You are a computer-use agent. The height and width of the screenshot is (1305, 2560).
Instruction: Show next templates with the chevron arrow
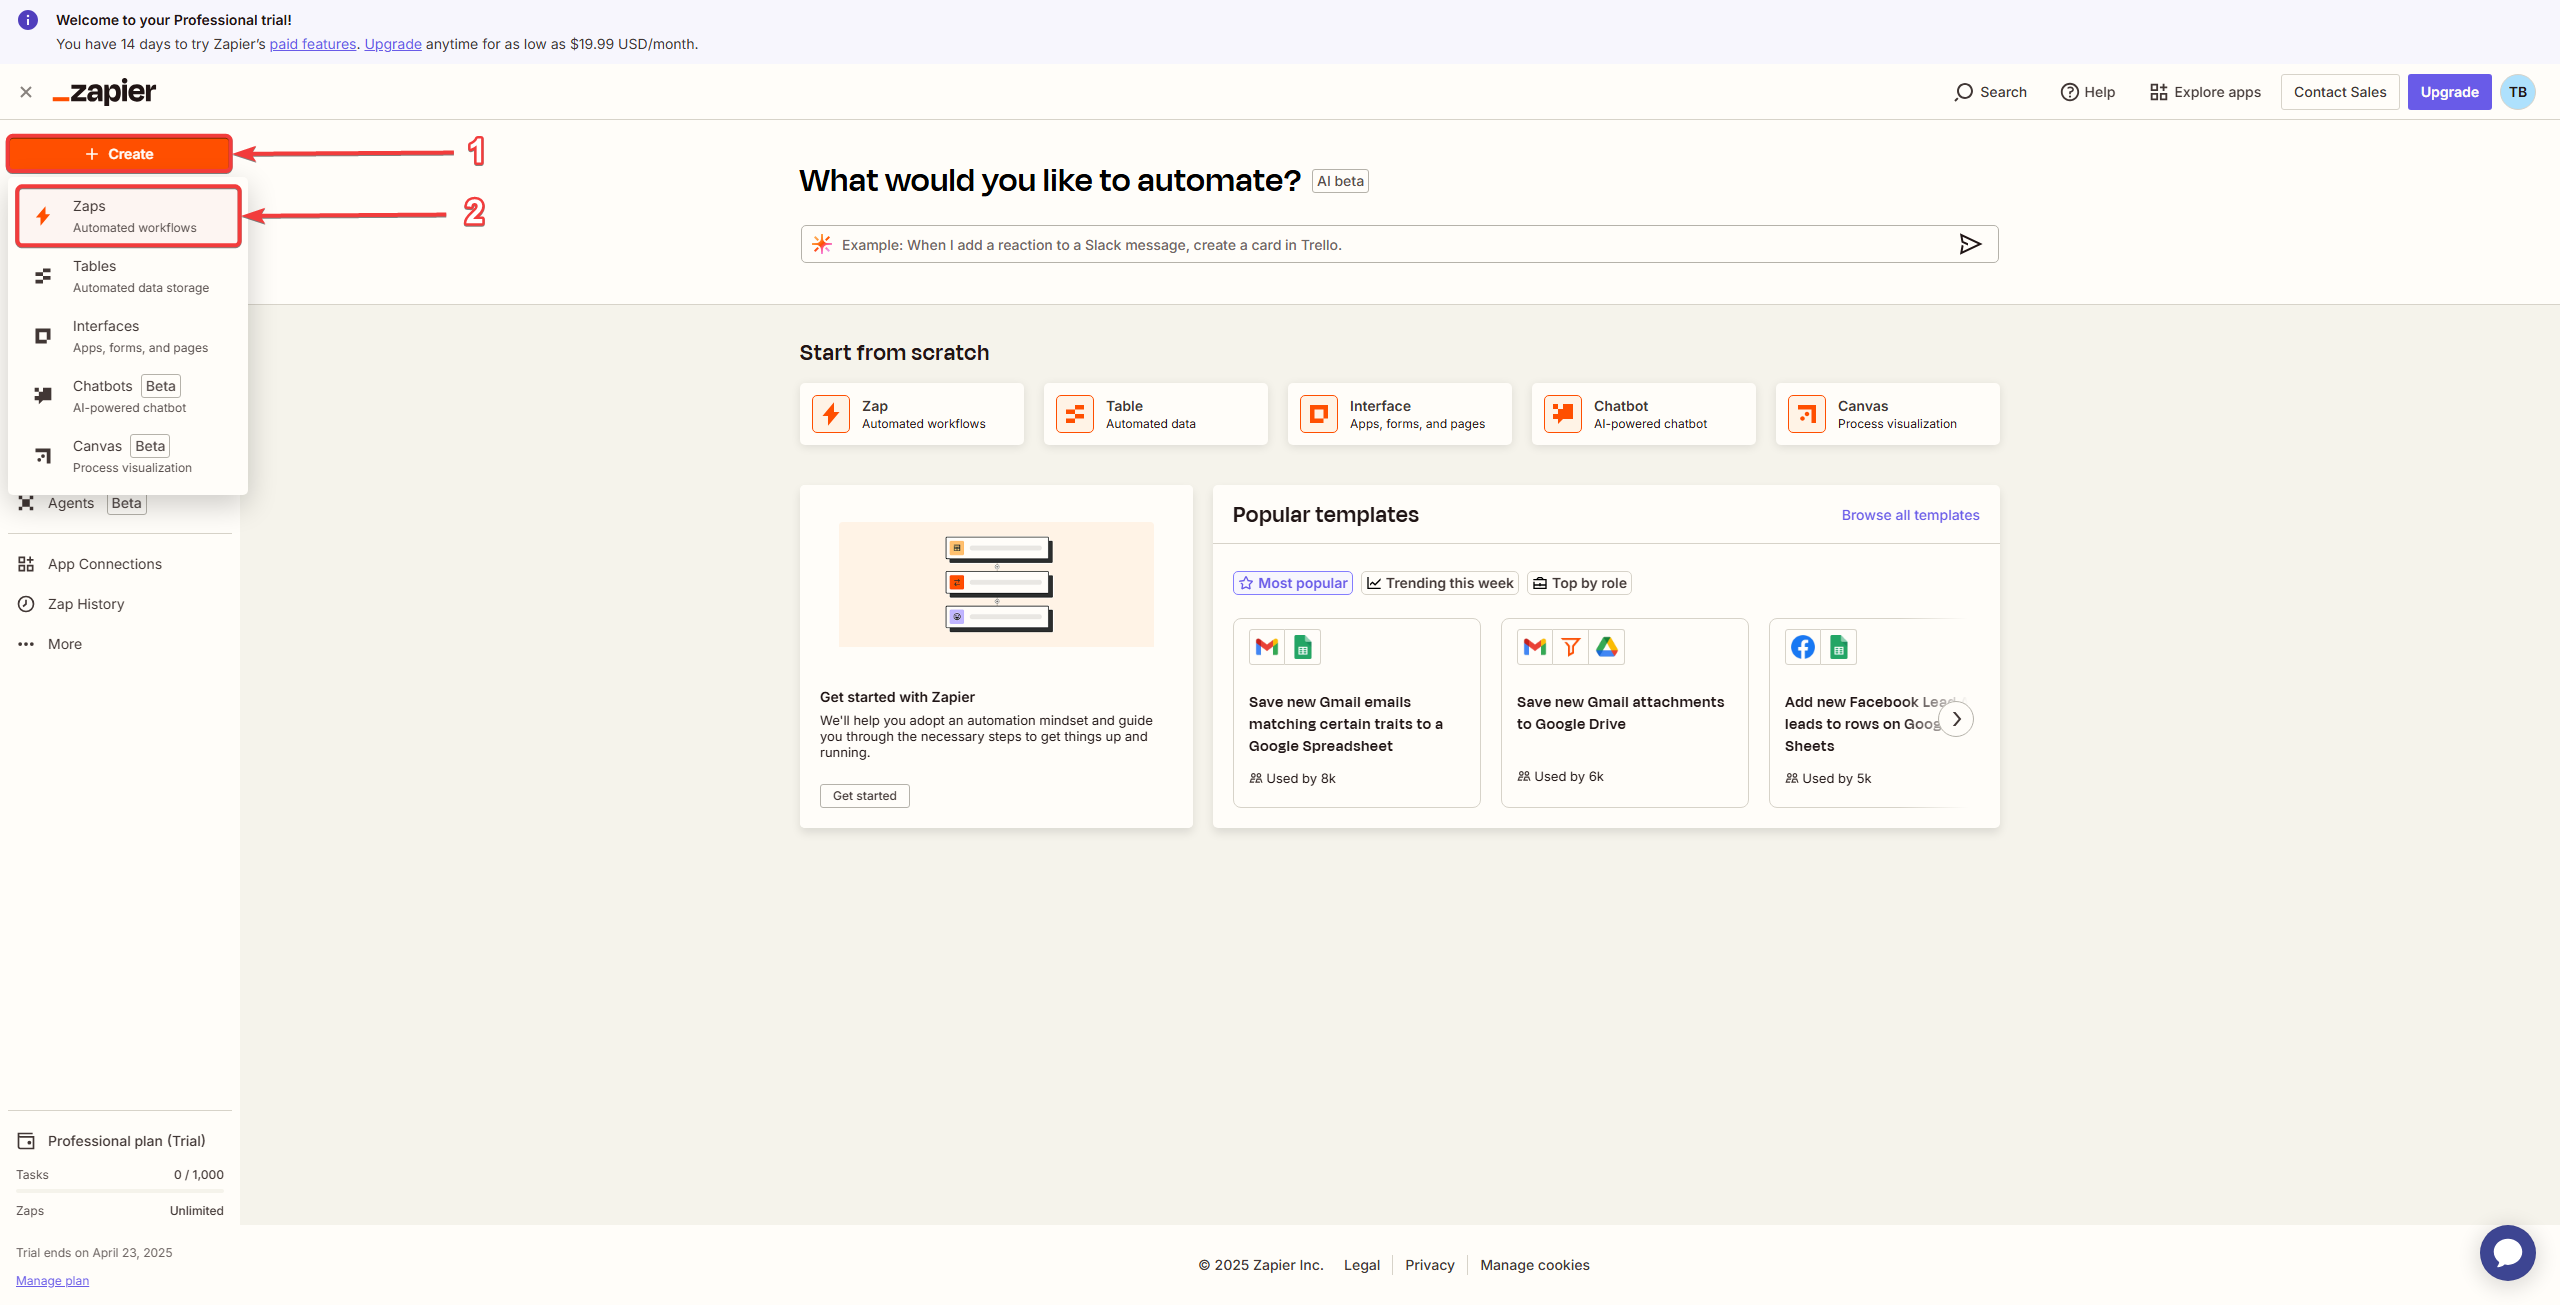coord(1956,719)
